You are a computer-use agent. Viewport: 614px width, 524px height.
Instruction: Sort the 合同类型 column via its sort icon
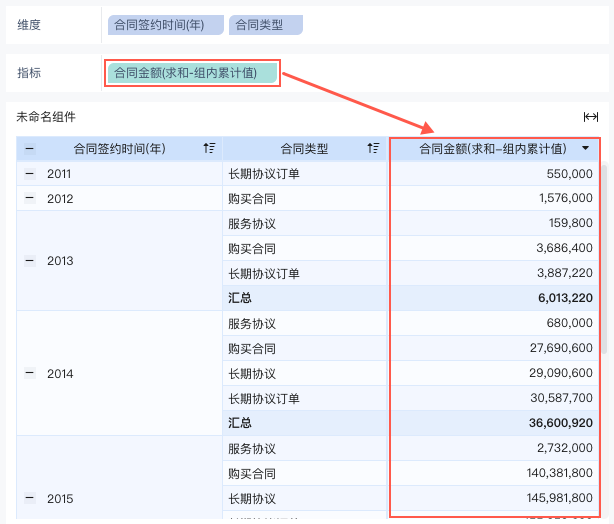(373, 148)
